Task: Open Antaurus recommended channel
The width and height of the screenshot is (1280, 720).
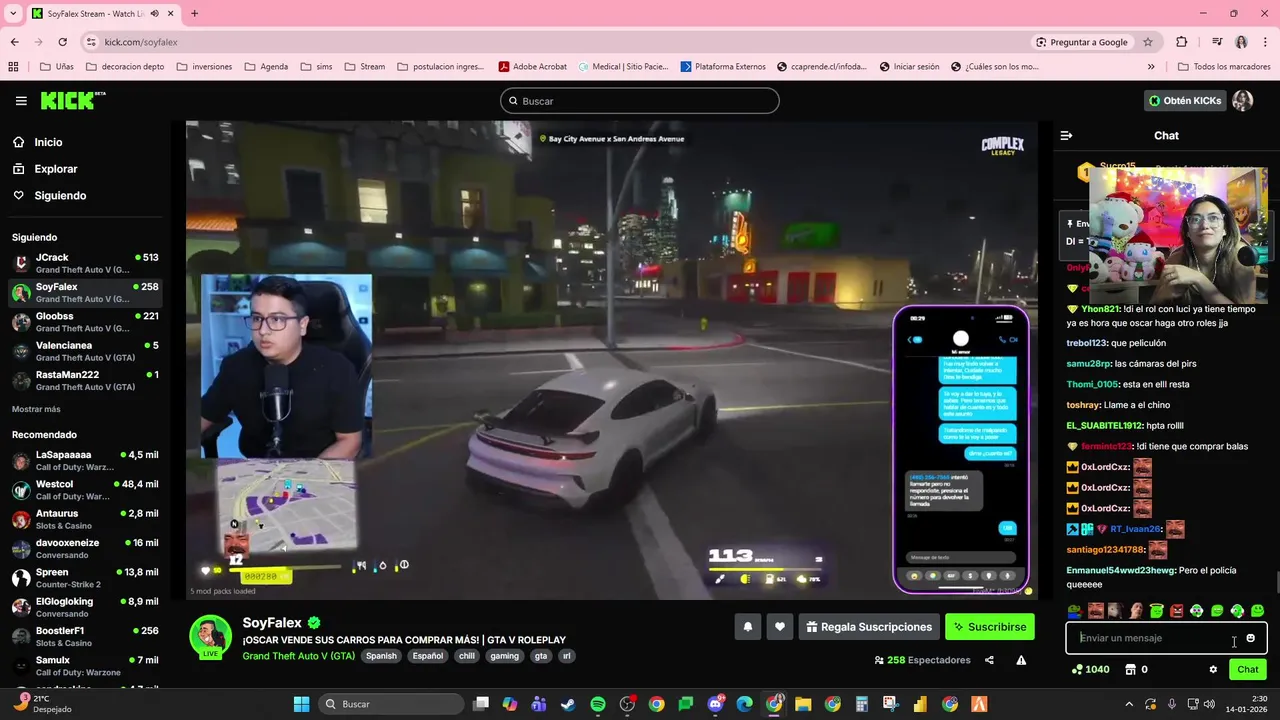Action: pos(85,519)
